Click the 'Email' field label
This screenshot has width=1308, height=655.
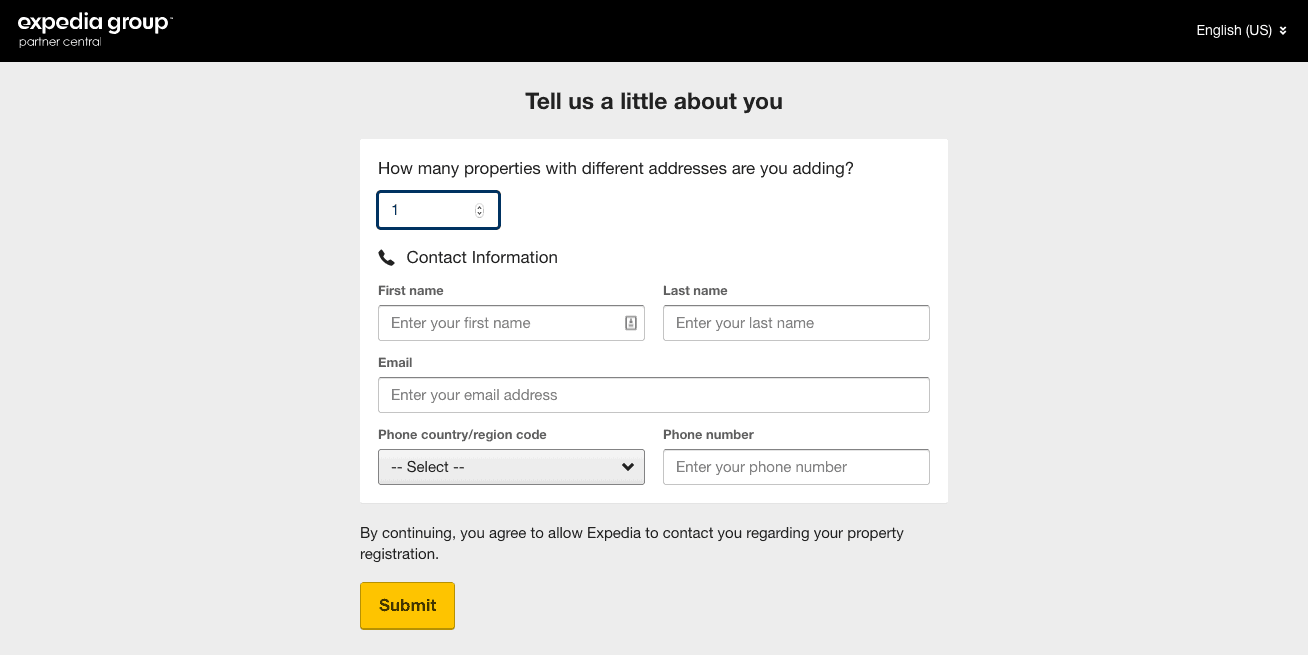tap(395, 363)
